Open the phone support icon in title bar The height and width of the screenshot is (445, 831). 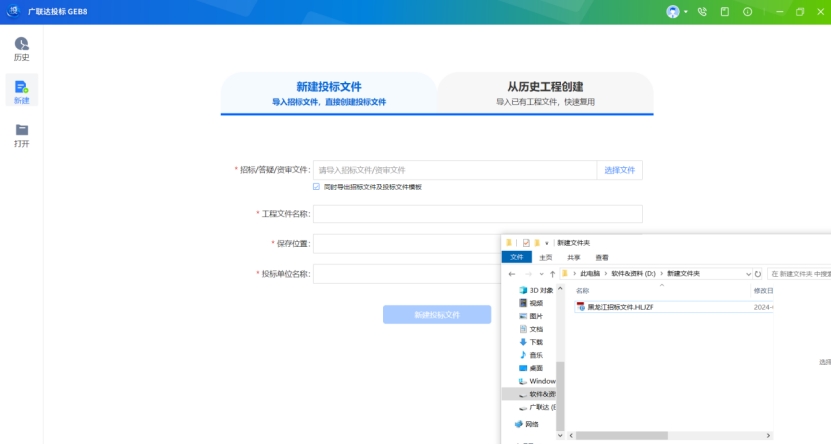tap(702, 12)
